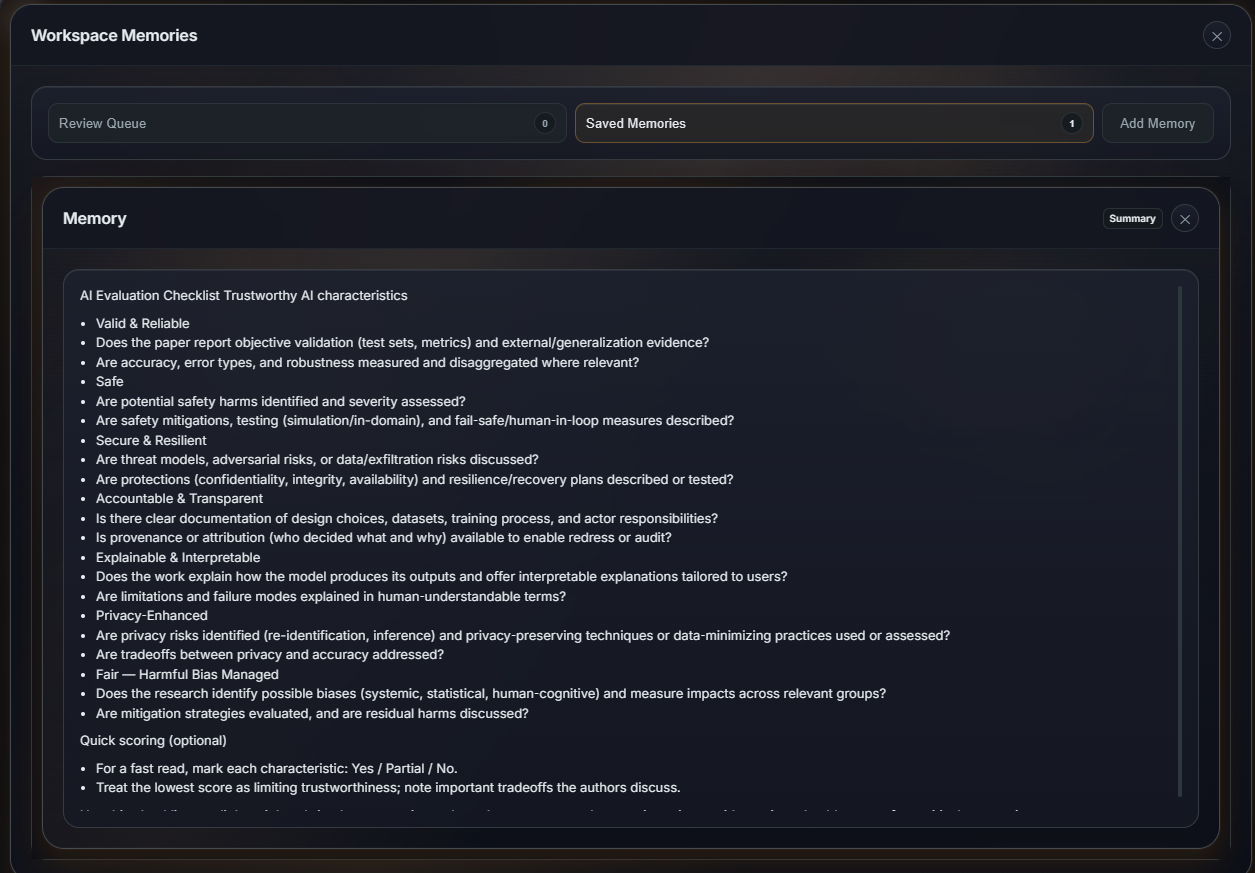Click the Accountable & Transparent bullet

pos(179,499)
